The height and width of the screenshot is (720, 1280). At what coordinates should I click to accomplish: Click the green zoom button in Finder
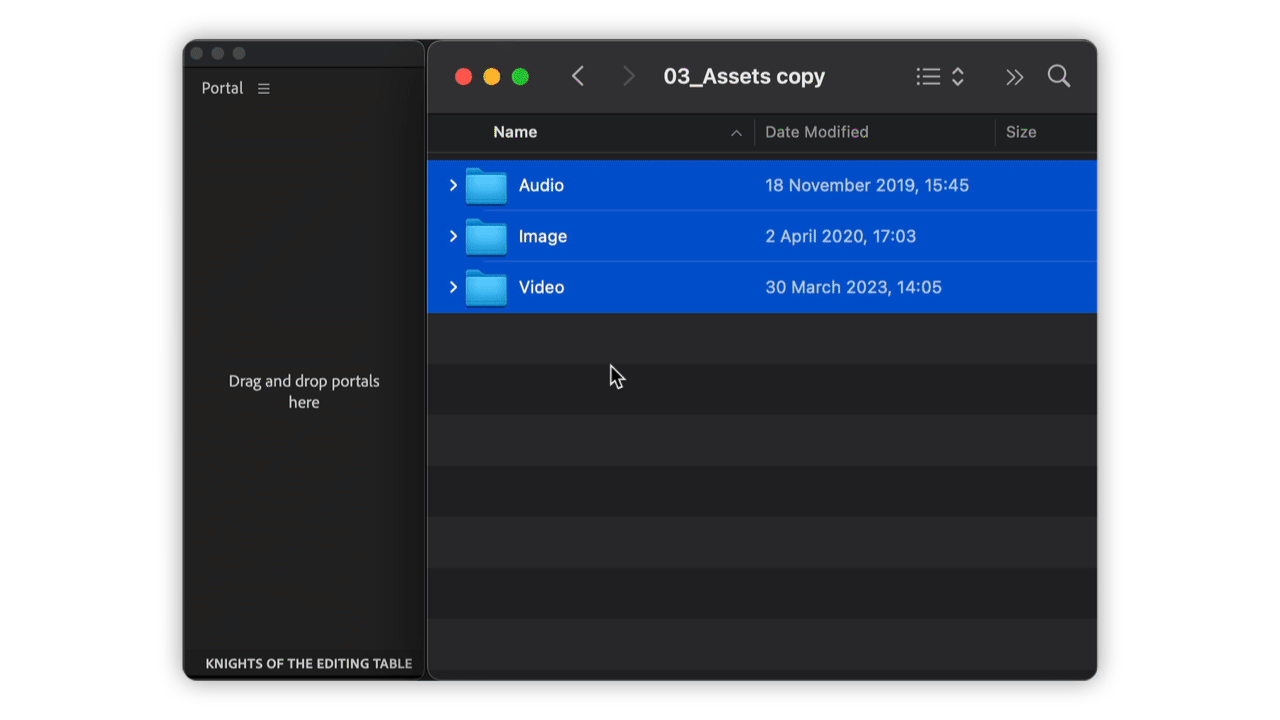coord(520,77)
